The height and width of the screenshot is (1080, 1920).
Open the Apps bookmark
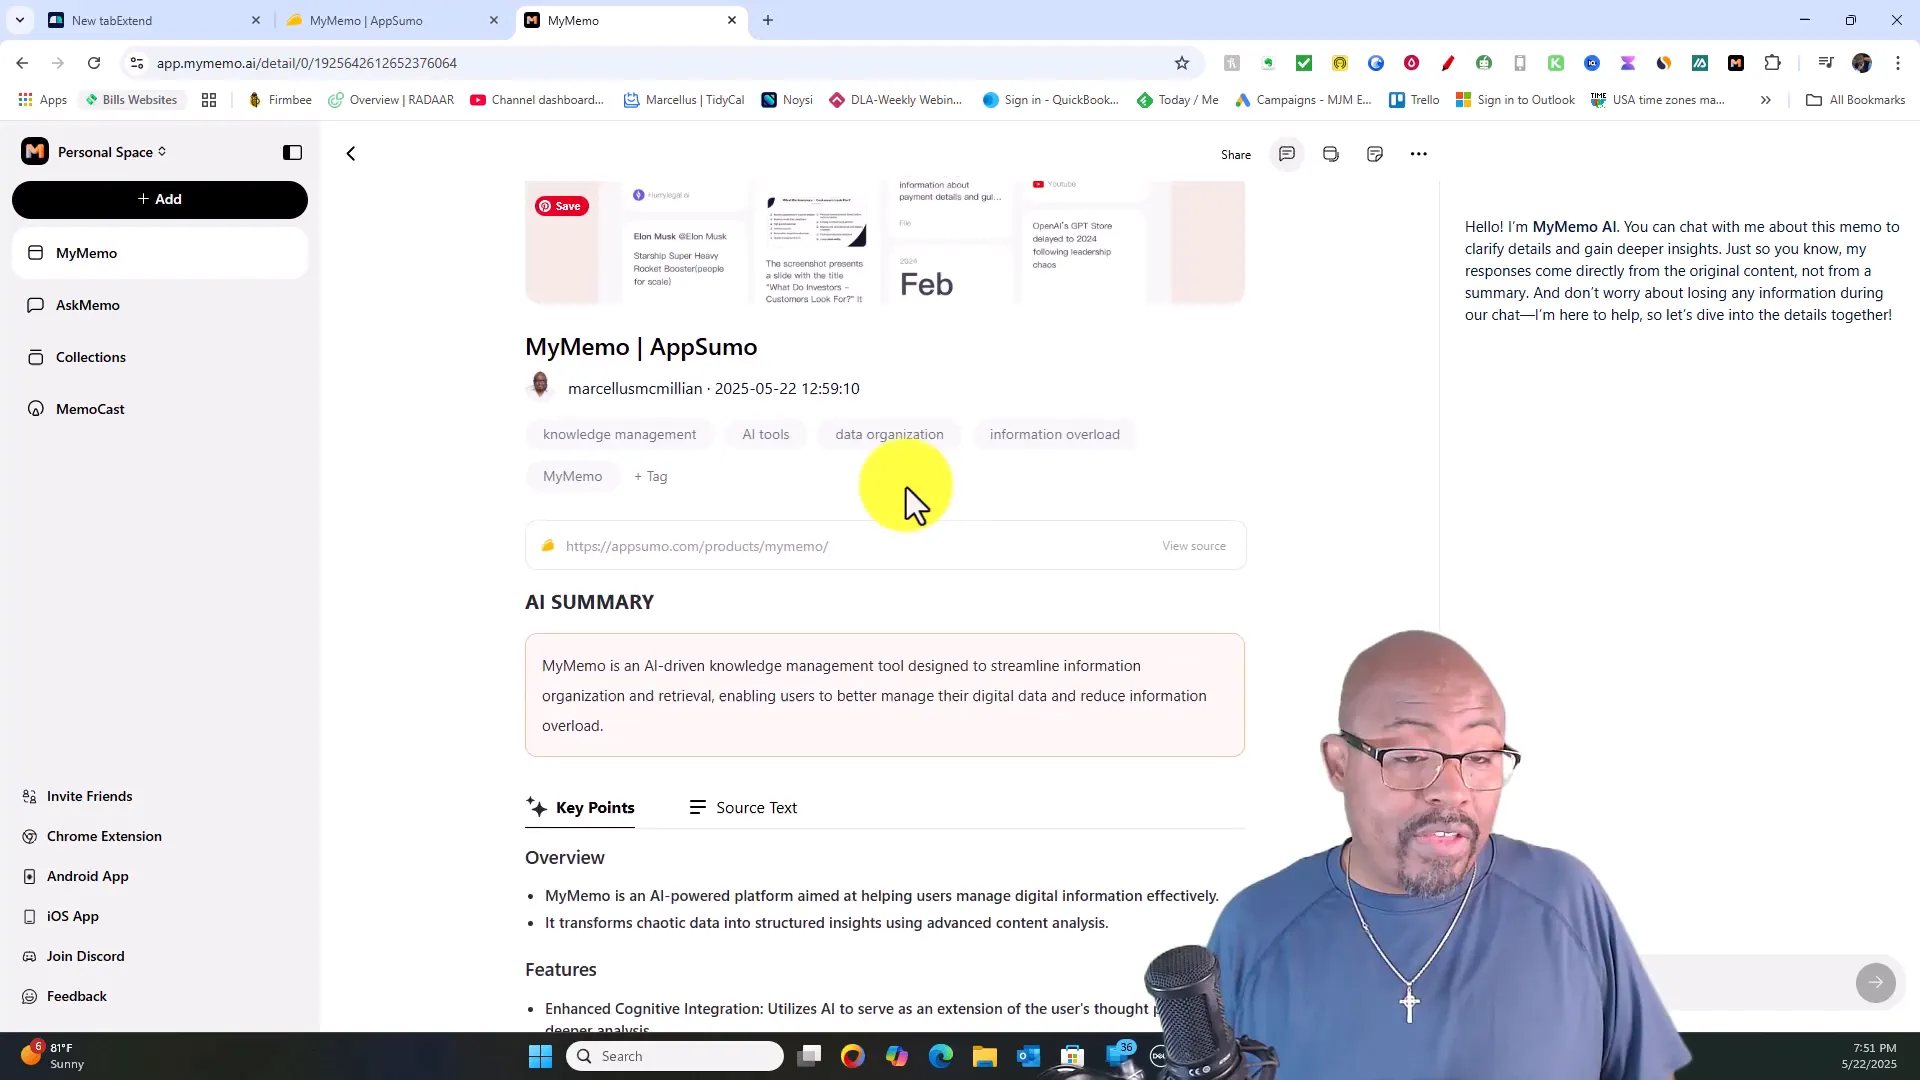click(x=43, y=100)
